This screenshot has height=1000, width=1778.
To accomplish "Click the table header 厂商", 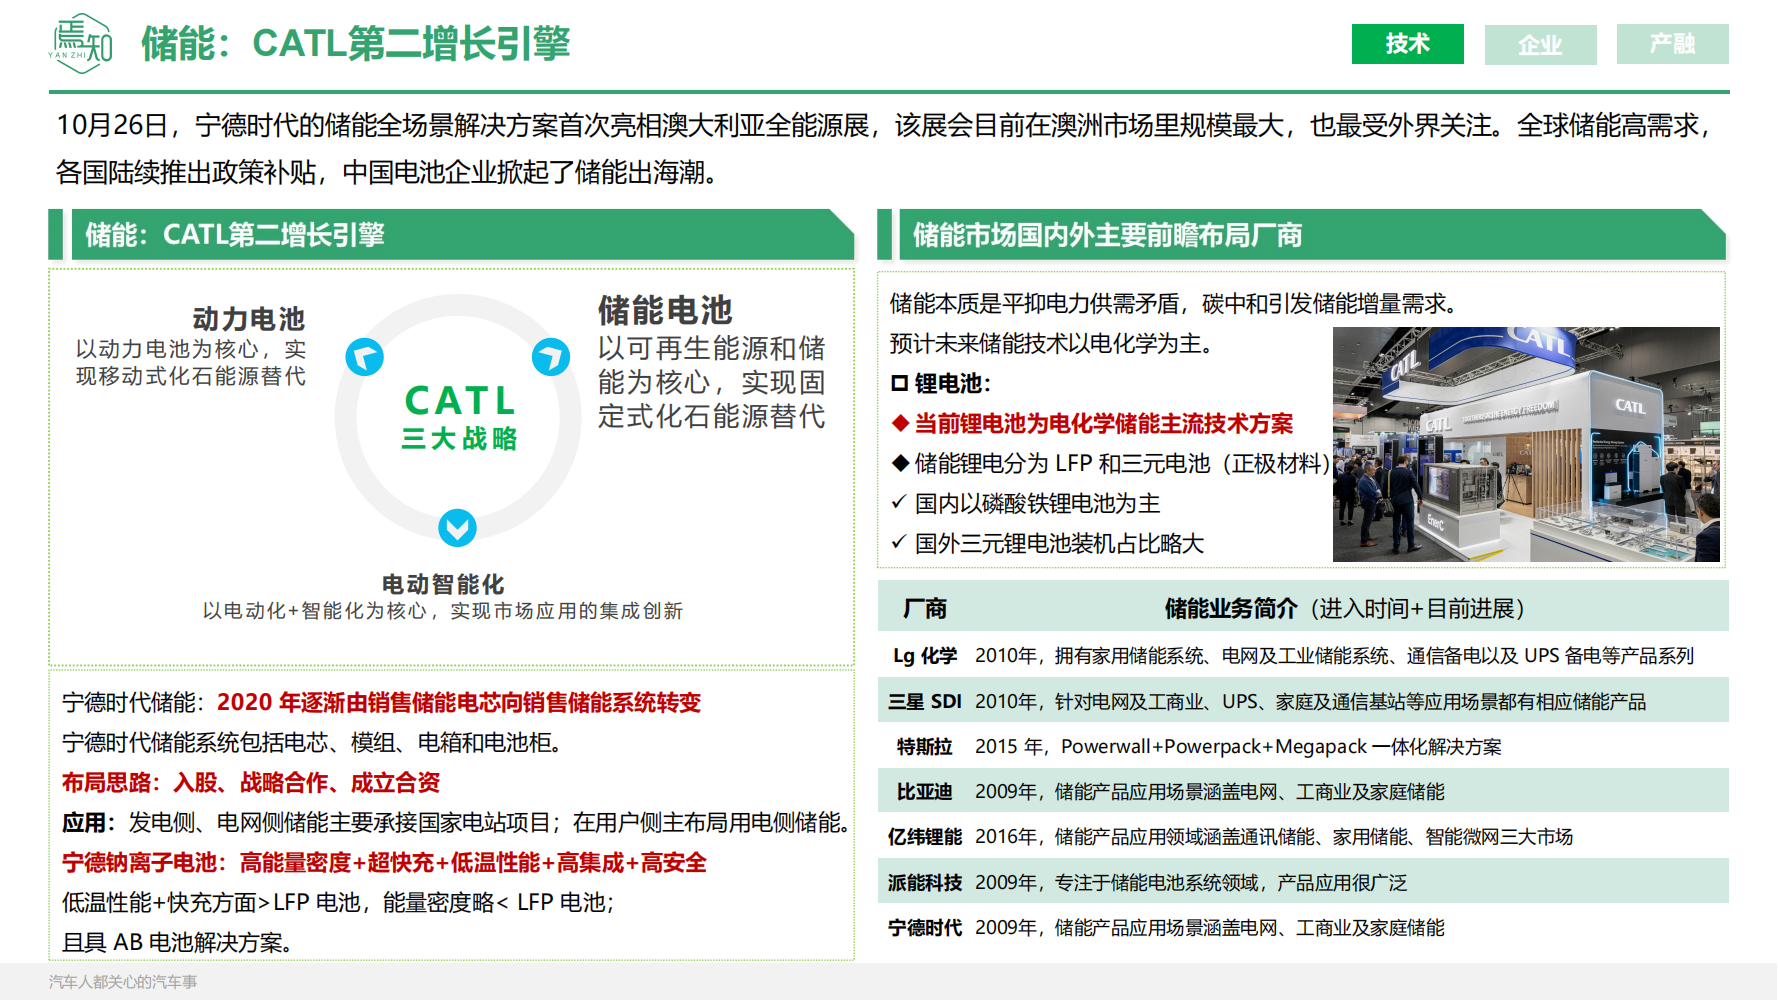I will [925, 608].
